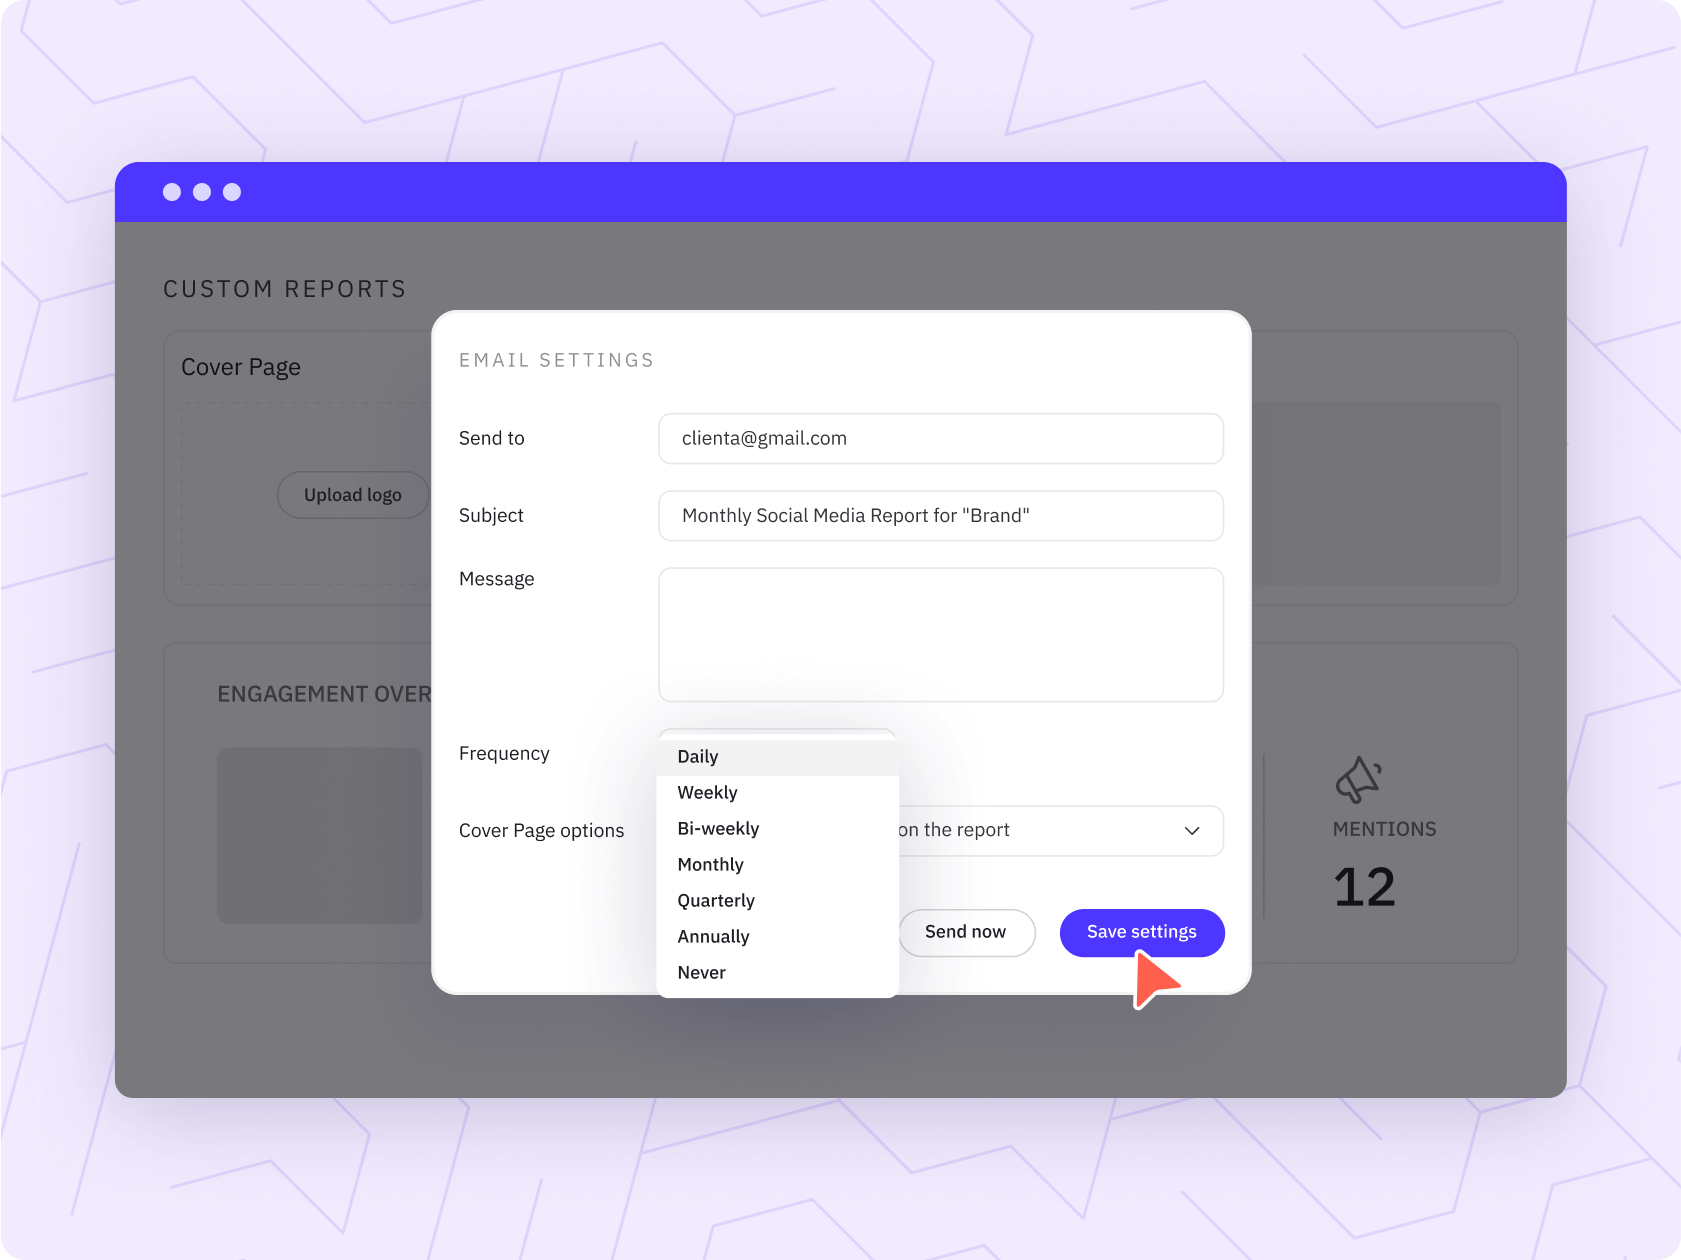Choose Bi-weekly frequency option

[778, 829]
